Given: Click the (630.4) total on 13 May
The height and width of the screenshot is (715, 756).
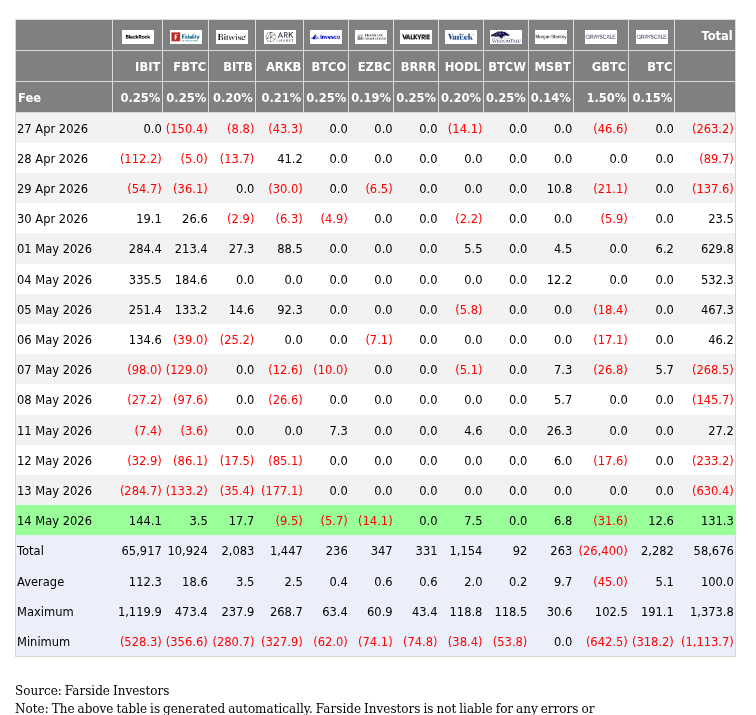Looking at the screenshot, I should [x=713, y=490].
